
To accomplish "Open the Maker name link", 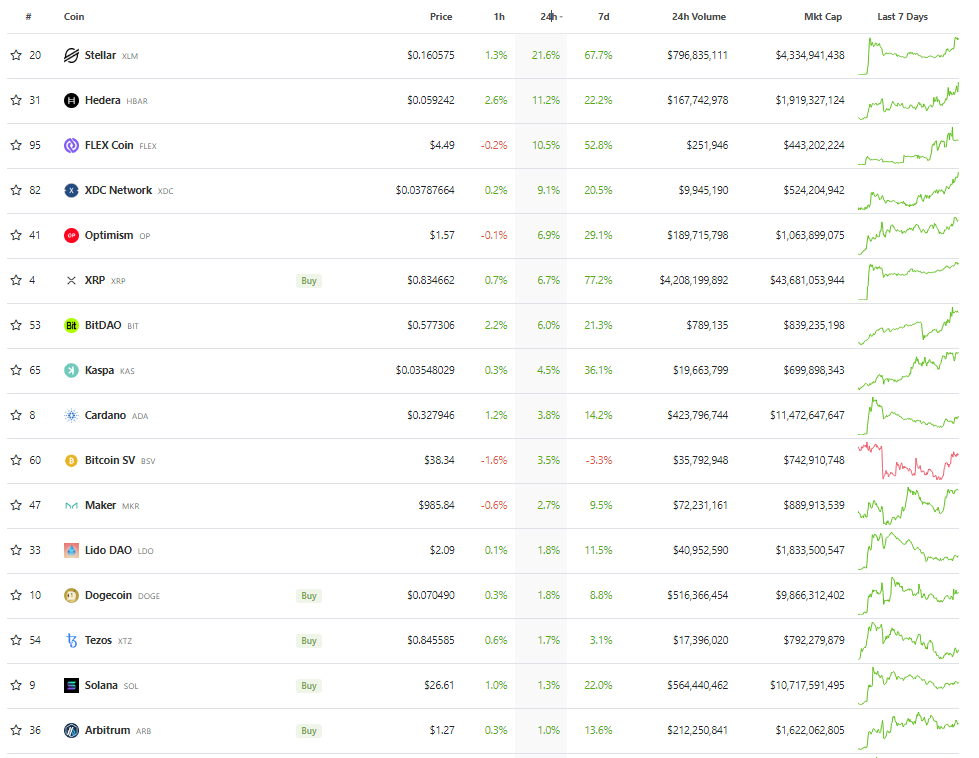I will point(100,505).
